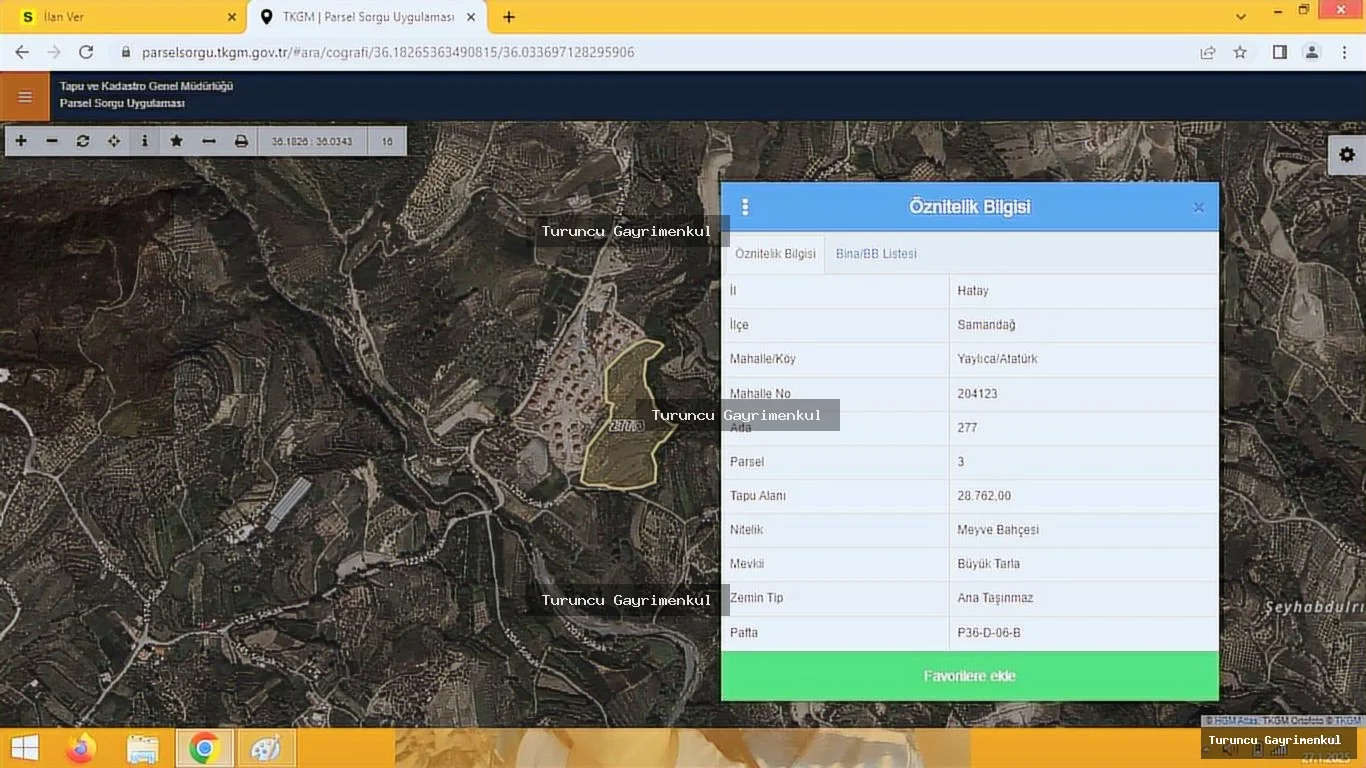Click the Mahalle No value 204123
The image size is (1366, 768).
(x=977, y=394)
